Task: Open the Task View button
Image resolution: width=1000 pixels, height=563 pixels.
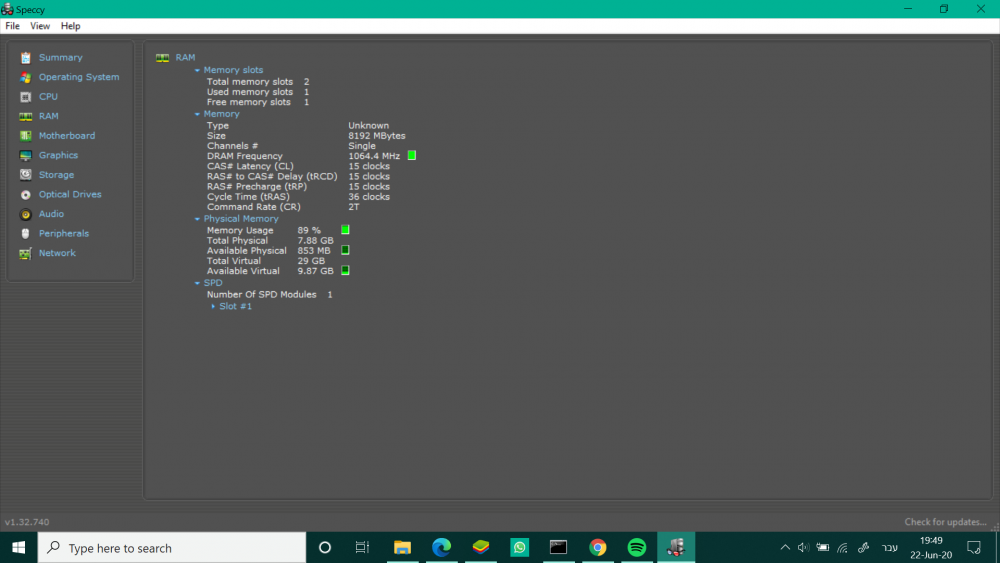Action: coord(362,547)
